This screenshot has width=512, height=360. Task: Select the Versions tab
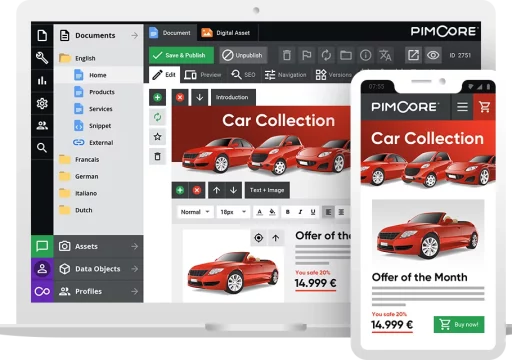333,75
